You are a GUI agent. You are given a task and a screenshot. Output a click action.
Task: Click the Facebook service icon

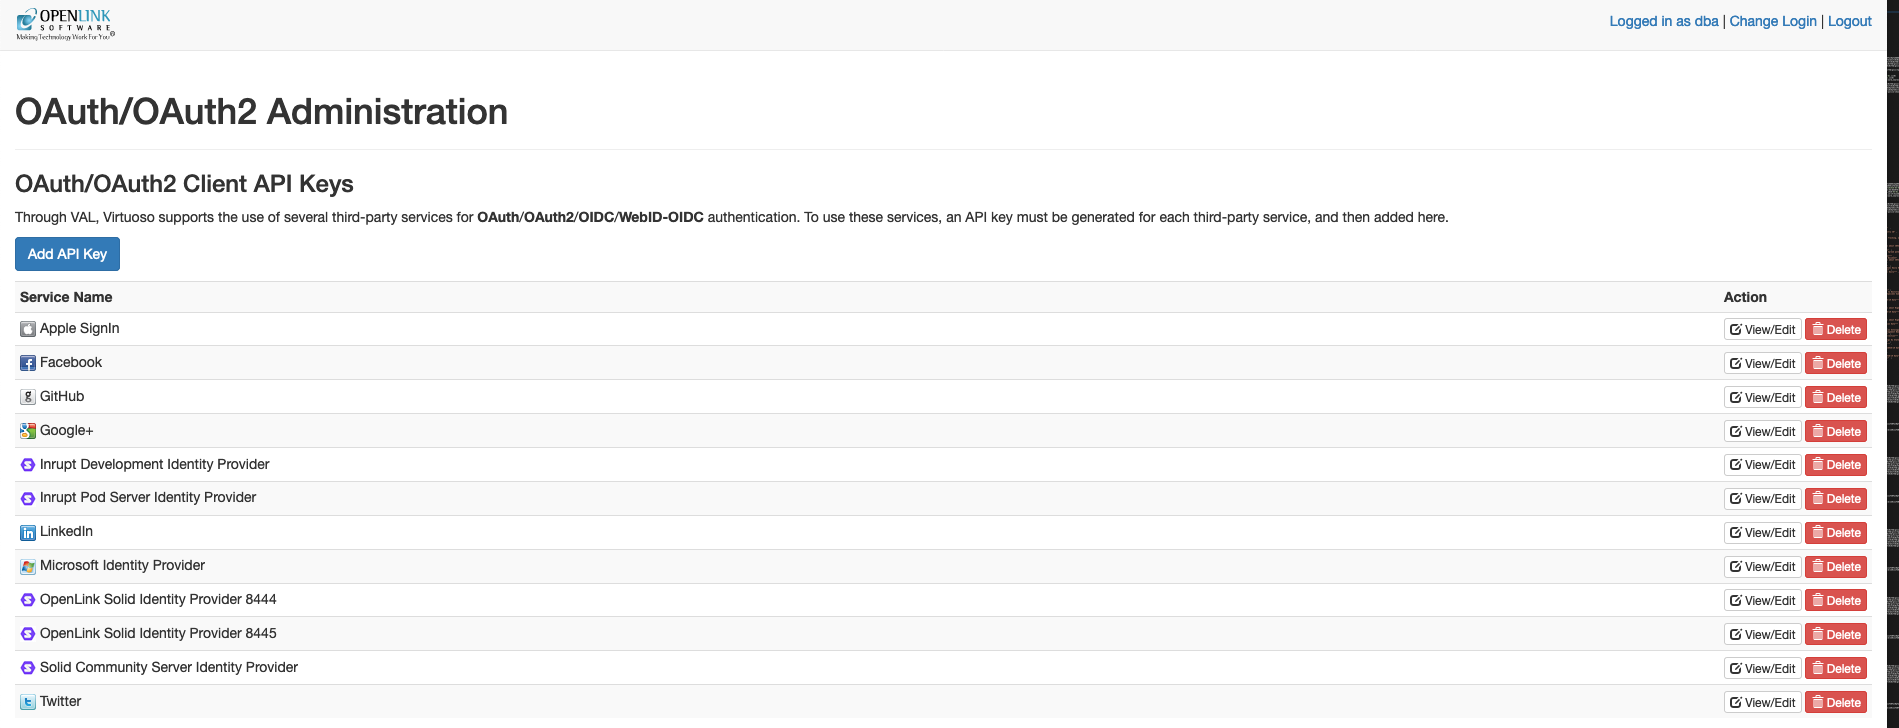click(28, 363)
